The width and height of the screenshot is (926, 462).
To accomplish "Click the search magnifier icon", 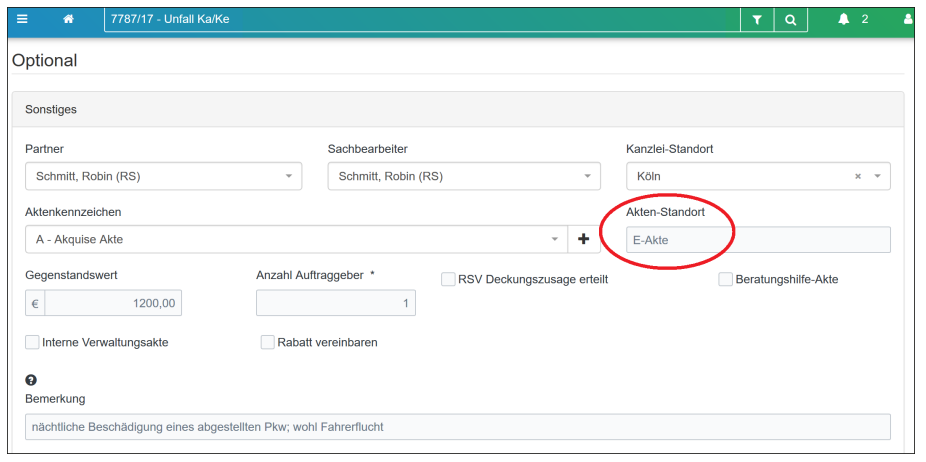I will [x=790, y=19].
